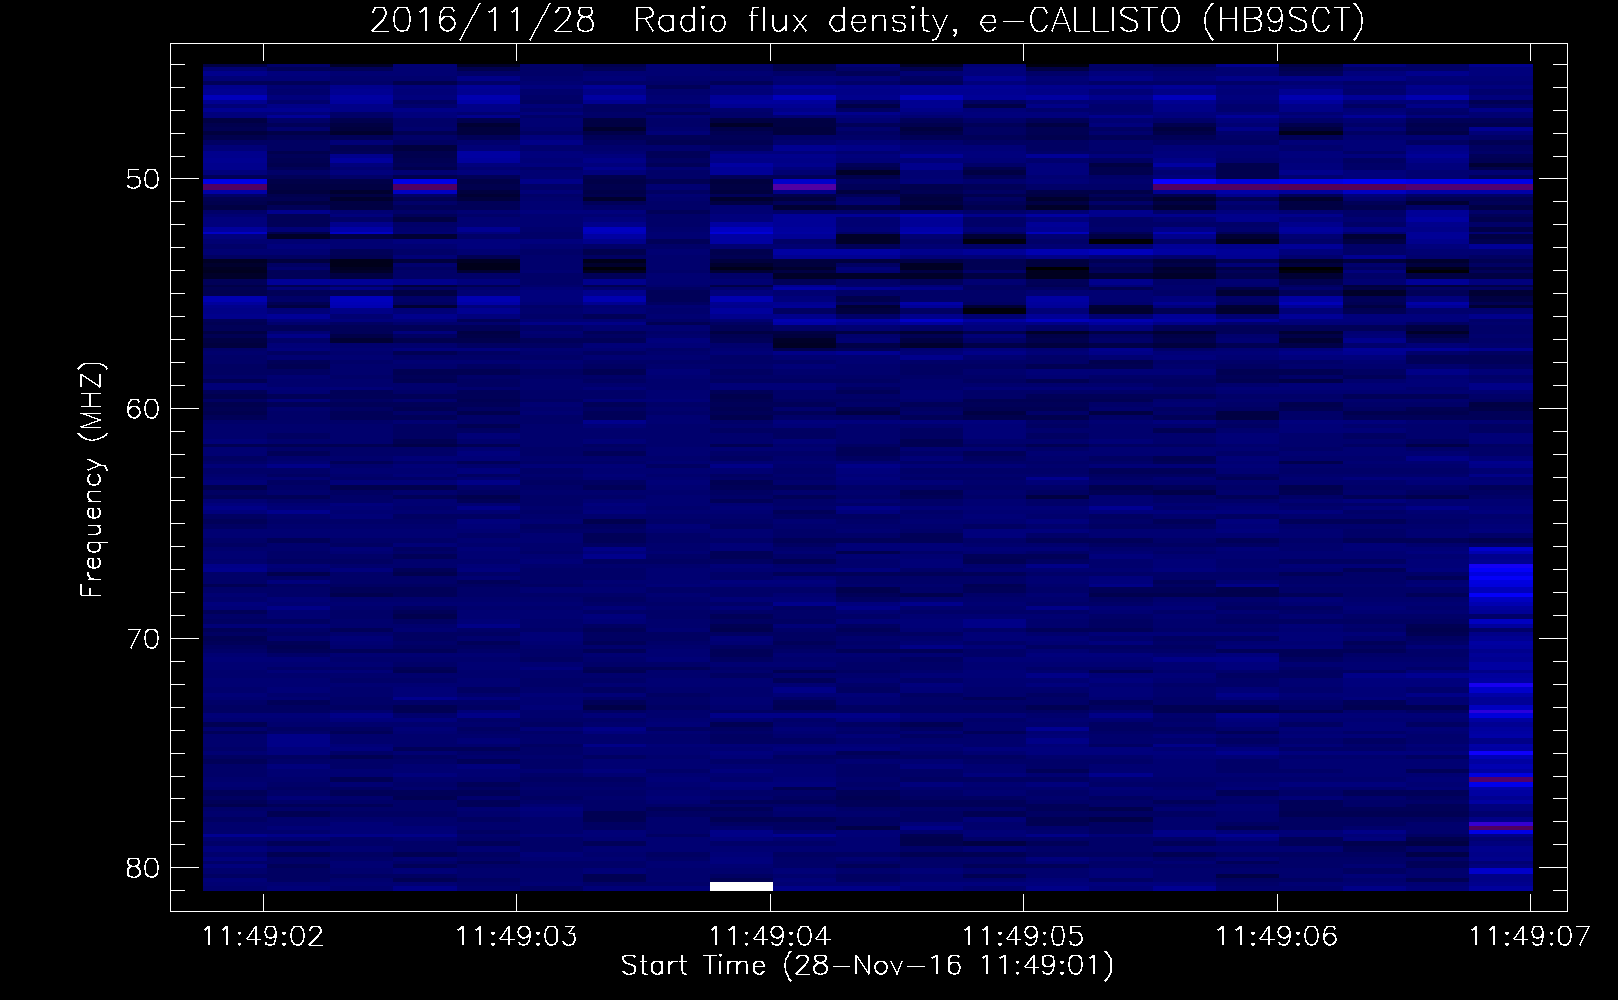Image resolution: width=1618 pixels, height=1000 pixels.
Task: Click the time tick label "11:49:02"
Action: [263, 936]
